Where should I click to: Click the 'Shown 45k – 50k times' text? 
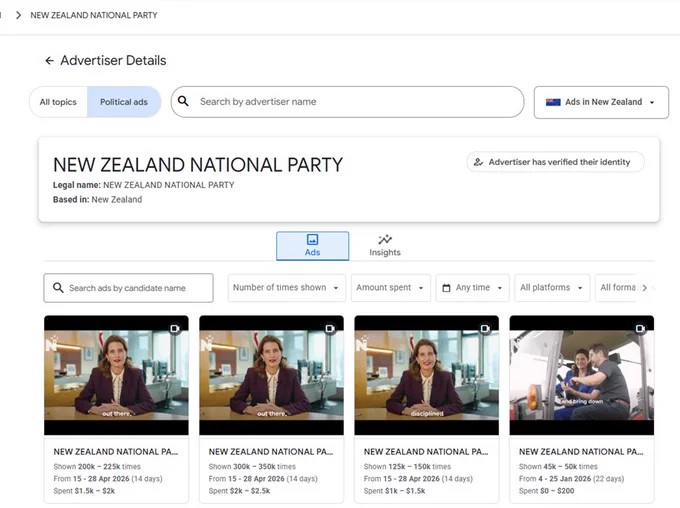pyautogui.click(x=558, y=467)
